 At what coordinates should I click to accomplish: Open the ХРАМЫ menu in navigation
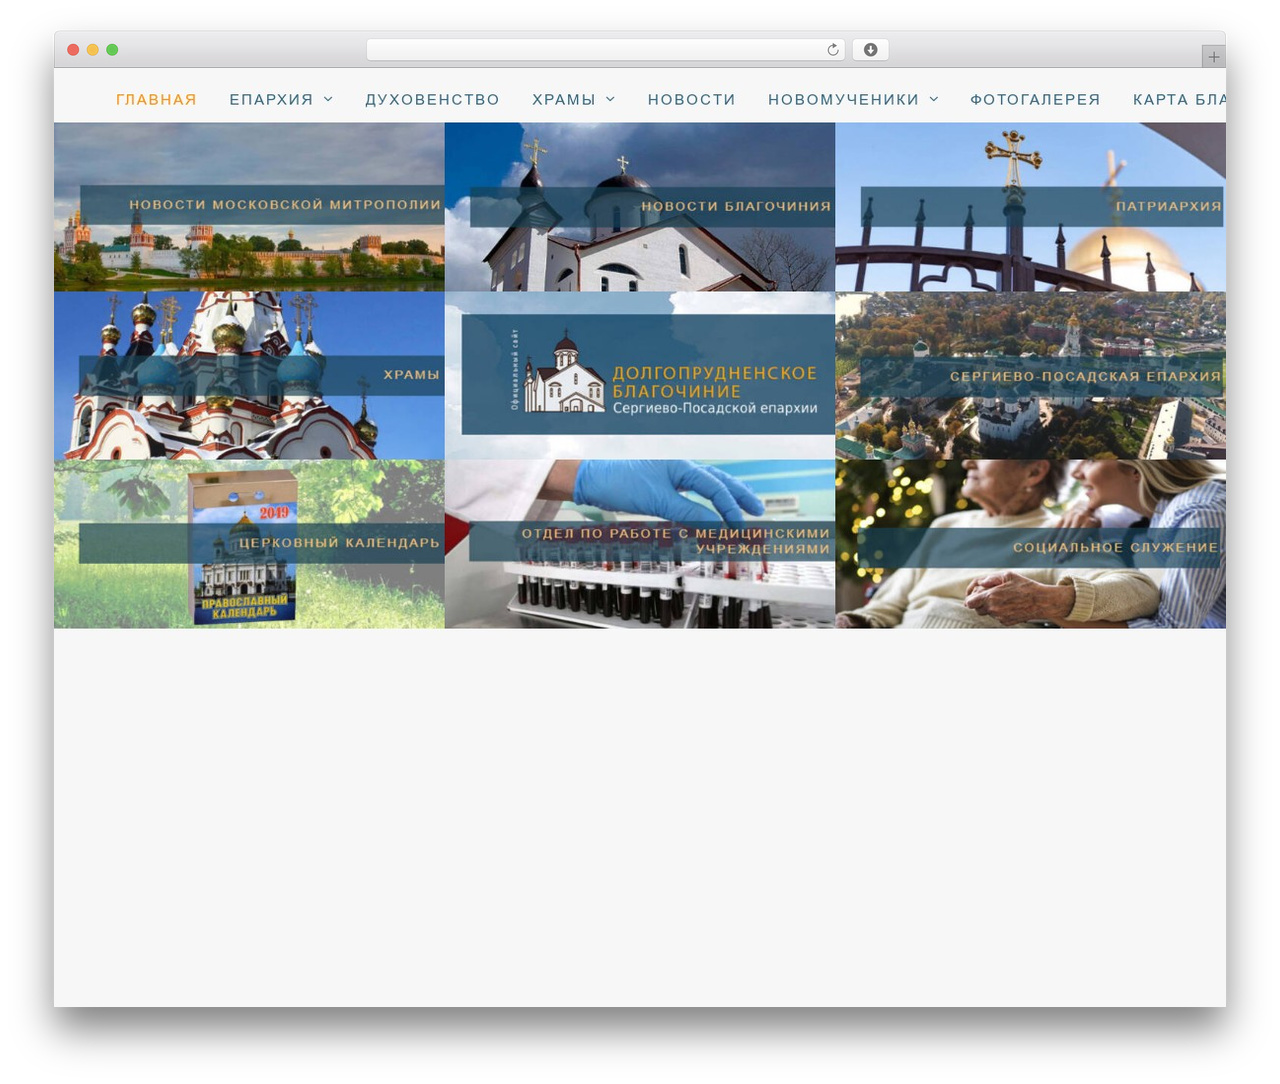[564, 100]
